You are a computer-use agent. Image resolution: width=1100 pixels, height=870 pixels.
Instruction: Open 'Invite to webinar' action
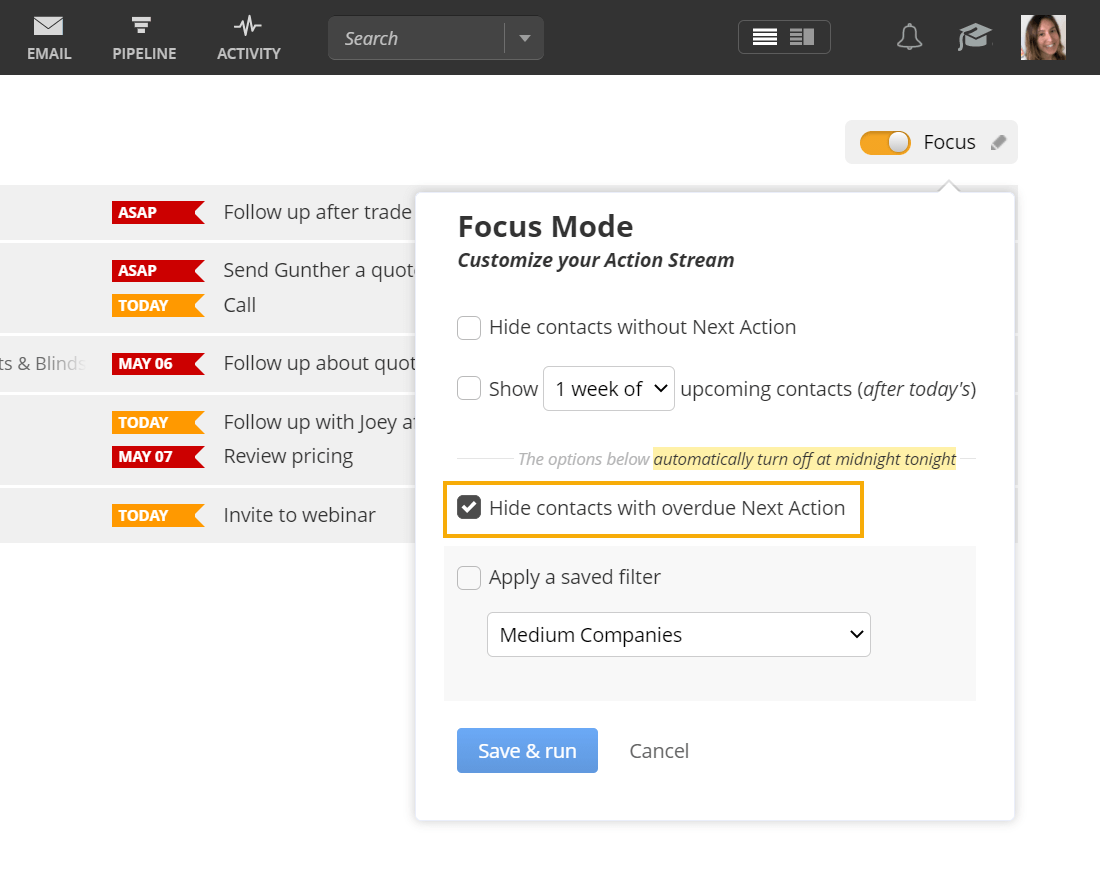click(x=300, y=515)
